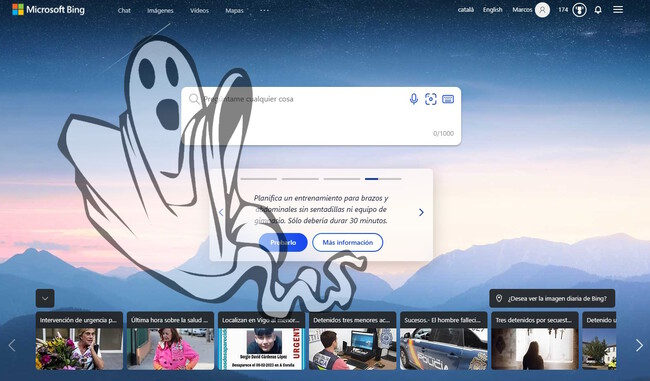The image size is (650, 381).
Task: Open the user profile avatar
Action: tap(542, 10)
